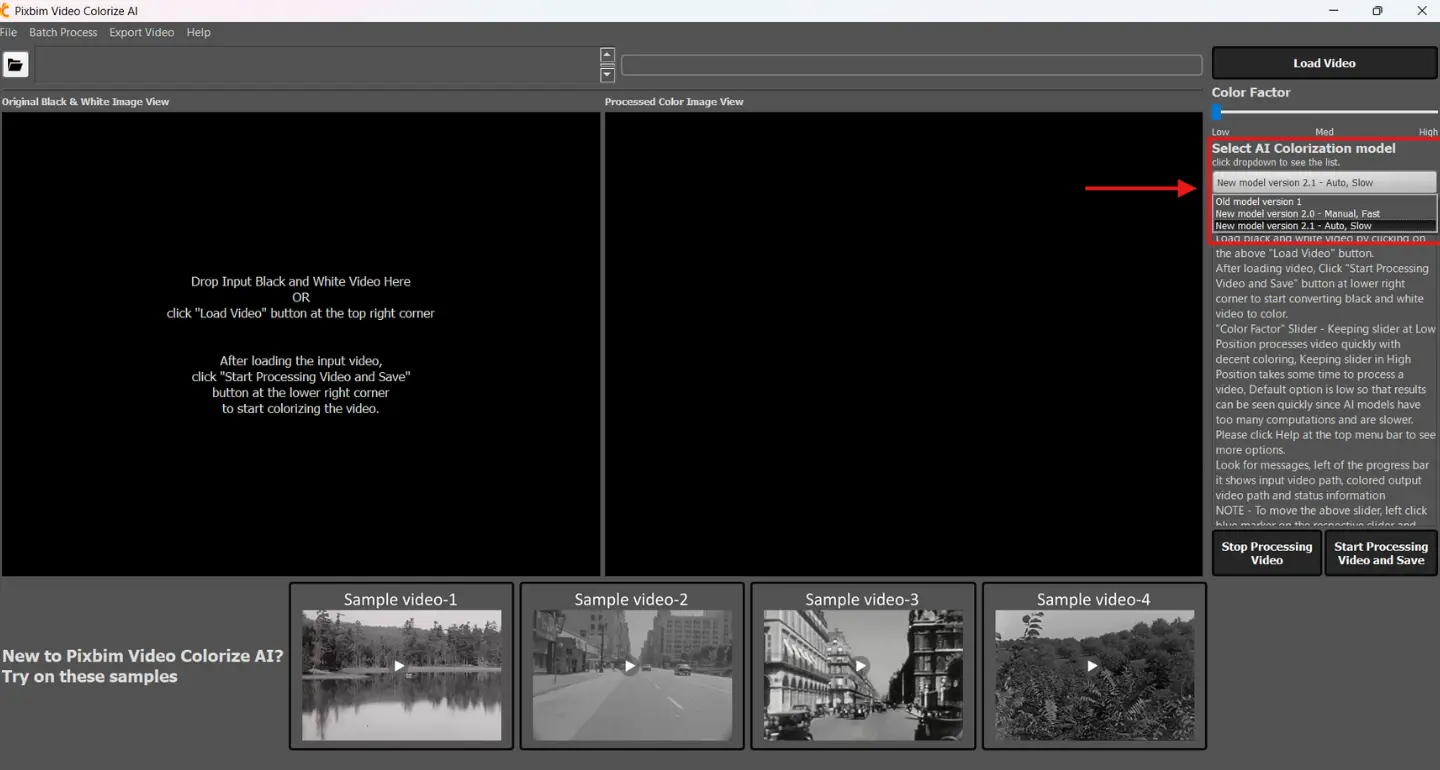
Task: Choose New model version 2.1 - Auto, Slow option
Action: [x=1324, y=226]
